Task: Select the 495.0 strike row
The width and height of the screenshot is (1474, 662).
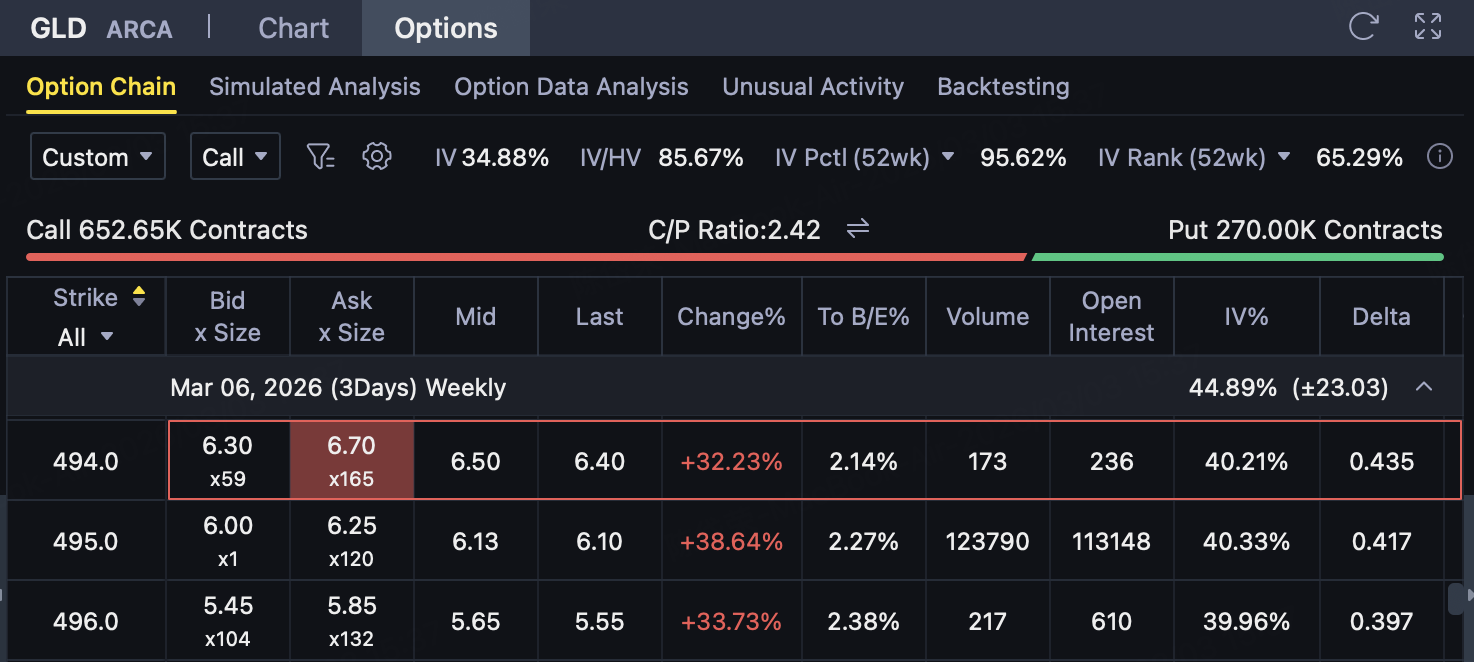Action: (85, 541)
